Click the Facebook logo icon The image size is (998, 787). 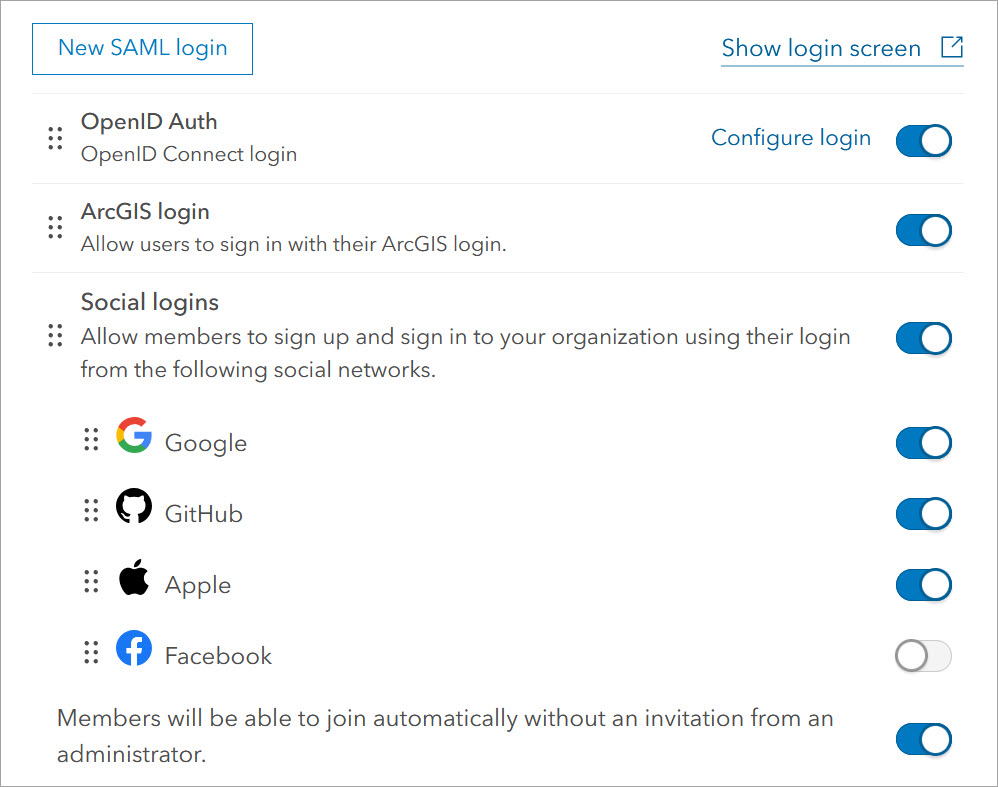point(134,649)
